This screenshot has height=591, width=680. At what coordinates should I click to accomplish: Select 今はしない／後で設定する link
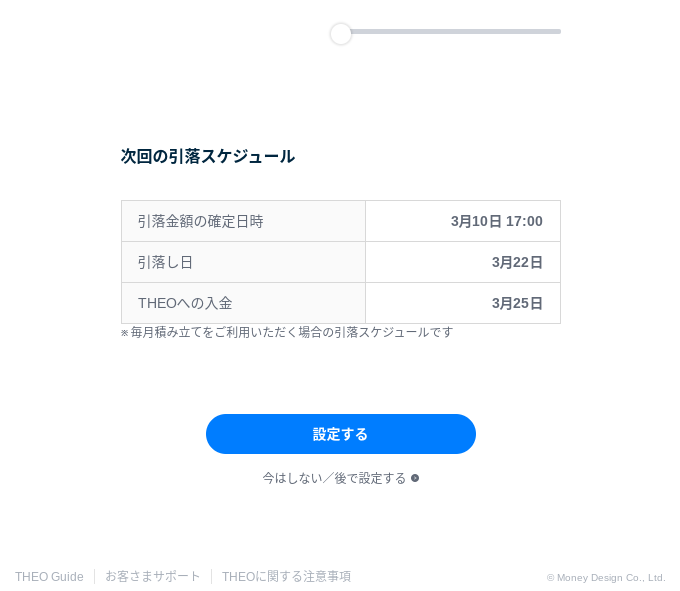coord(334,478)
